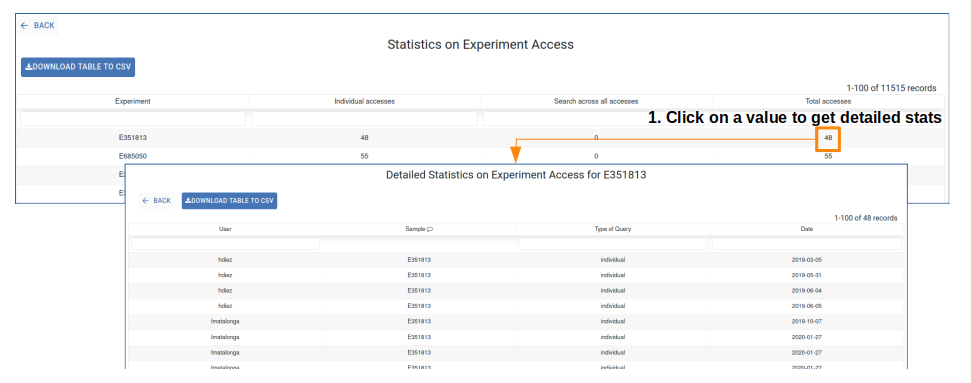Viewport: 971px width, 383px height.
Task: Sort by the Search across all accesses header
Action: [x=596, y=101]
